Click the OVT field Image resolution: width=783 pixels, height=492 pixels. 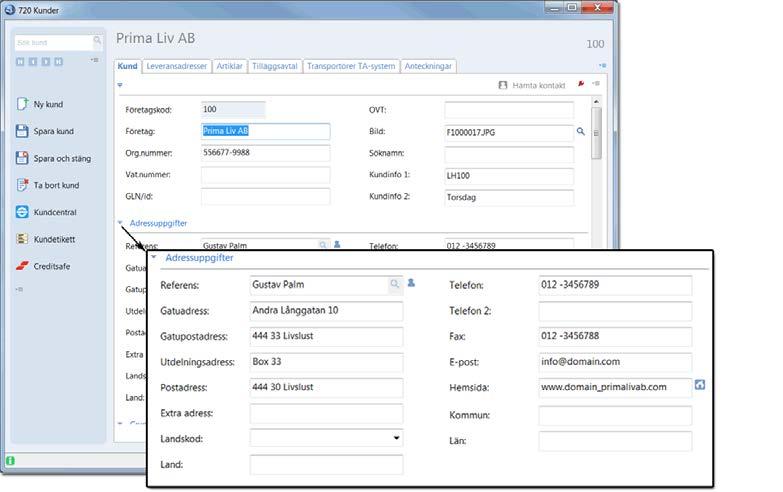509,110
